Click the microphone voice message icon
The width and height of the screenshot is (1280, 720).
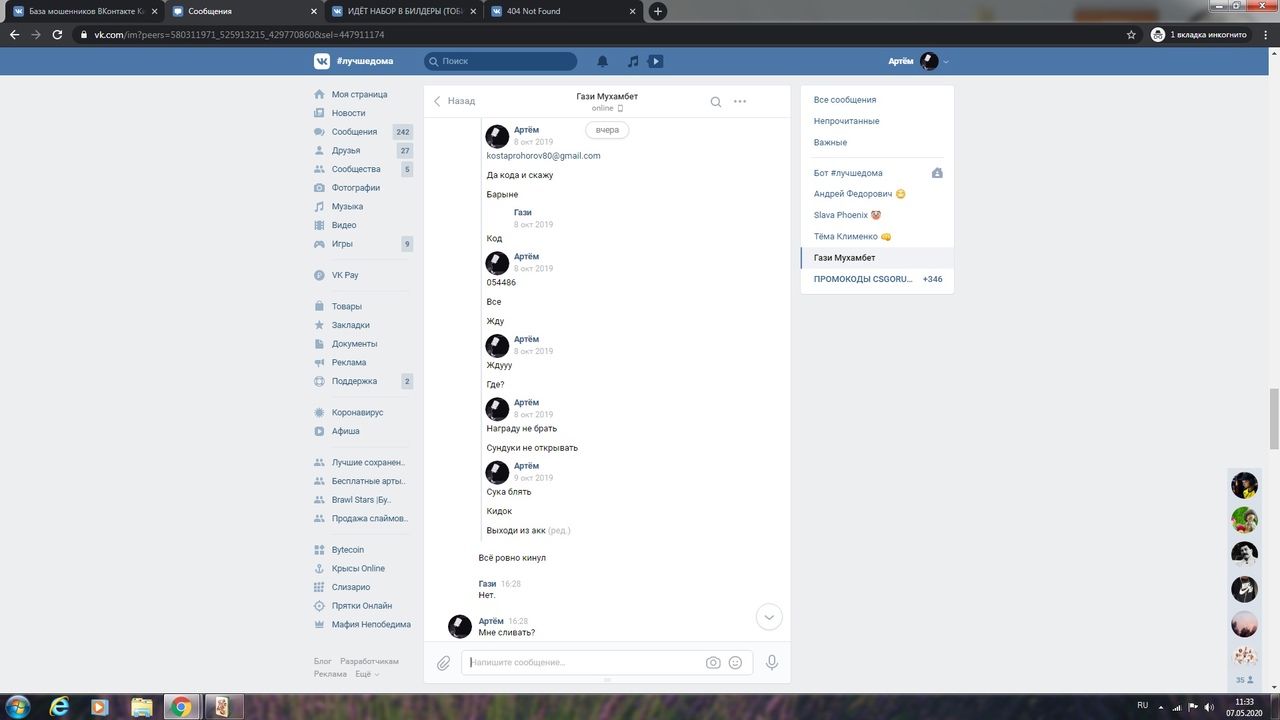[x=772, y=662]
